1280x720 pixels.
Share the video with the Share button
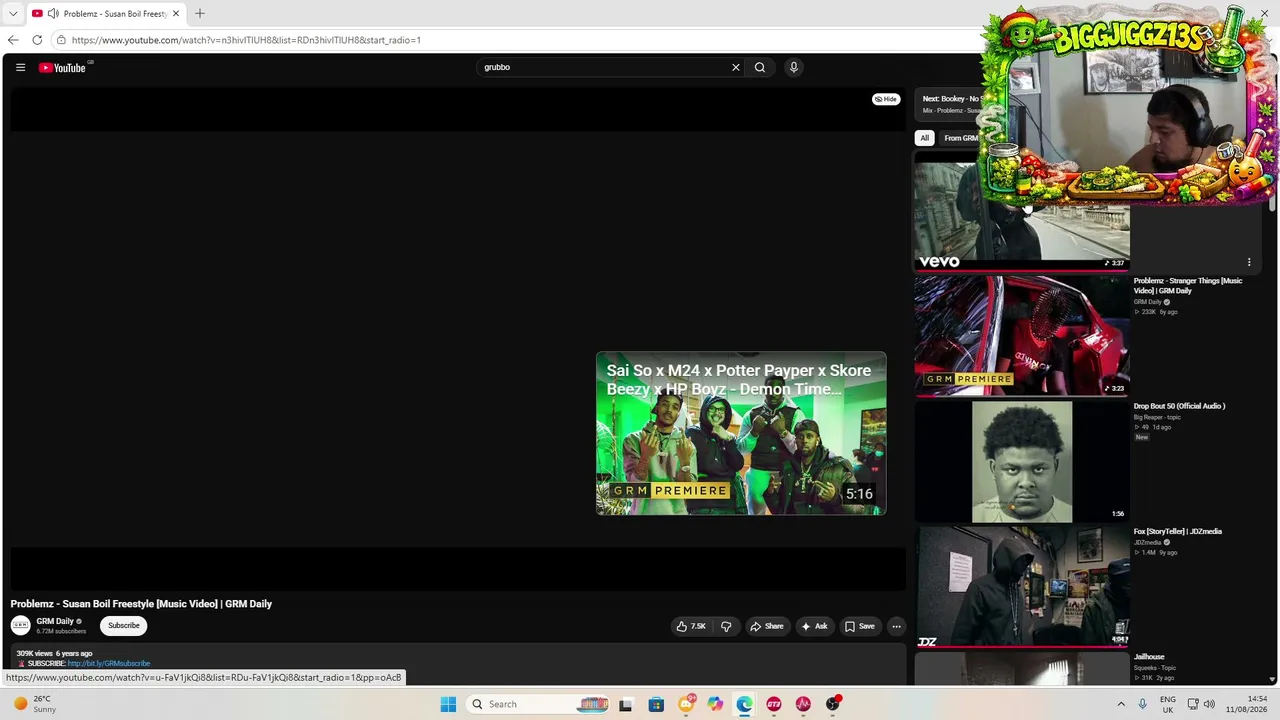point(767,626)
